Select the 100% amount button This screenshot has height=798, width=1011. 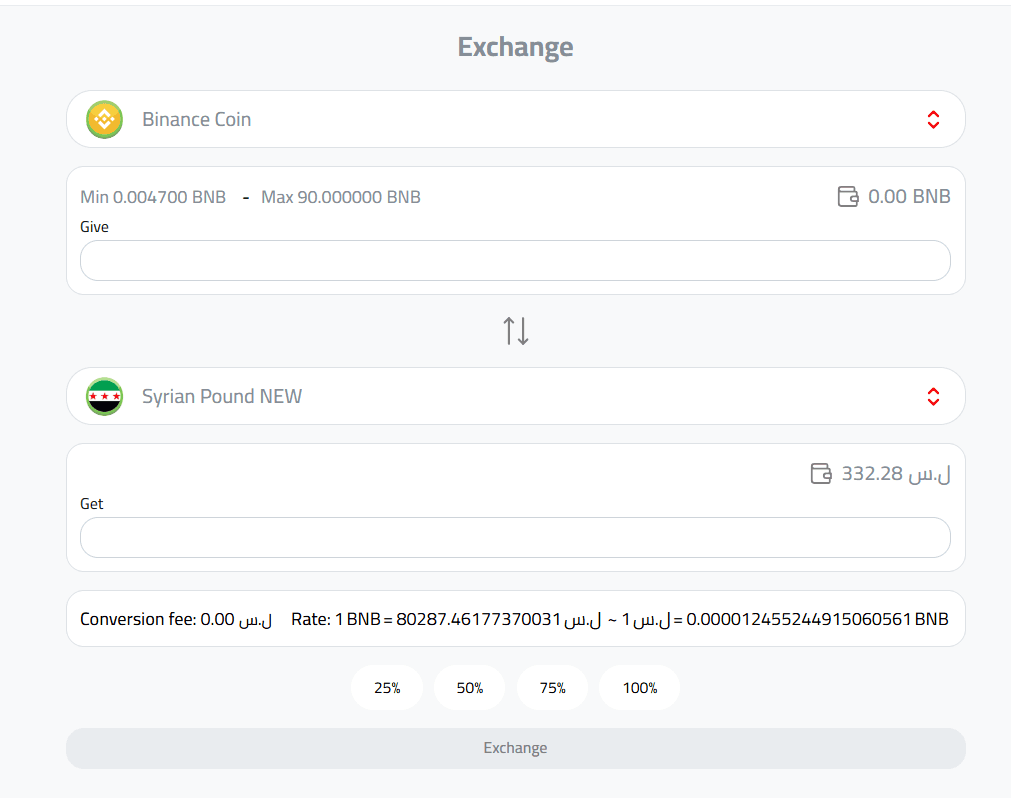tap(638, 687)
